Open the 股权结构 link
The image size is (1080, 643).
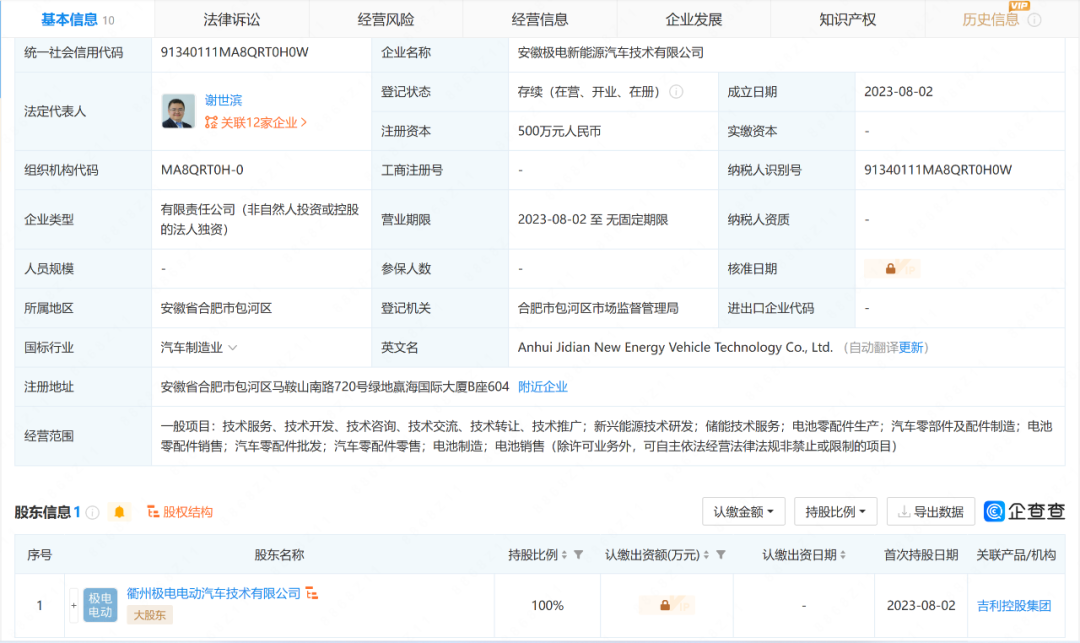187,512
